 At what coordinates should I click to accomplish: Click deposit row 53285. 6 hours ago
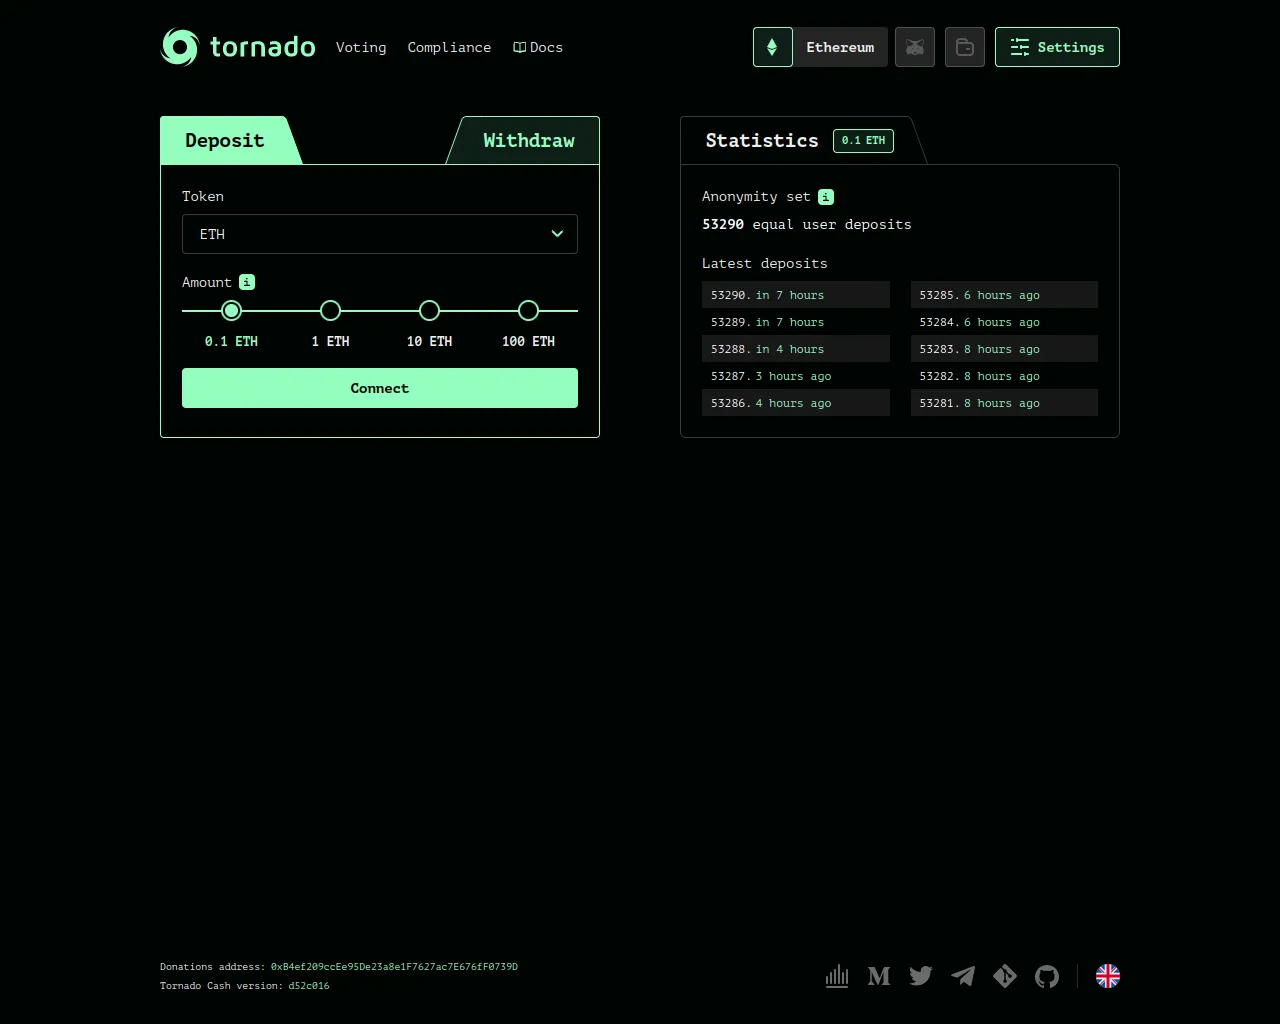coord(1004,295)
